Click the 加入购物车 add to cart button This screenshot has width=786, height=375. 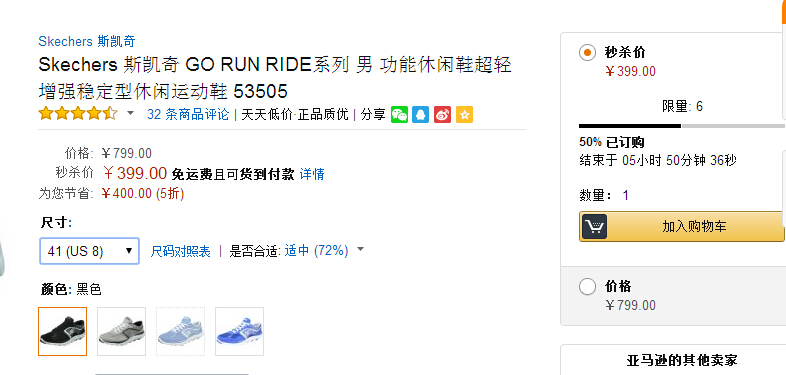(x=682, y=227)
